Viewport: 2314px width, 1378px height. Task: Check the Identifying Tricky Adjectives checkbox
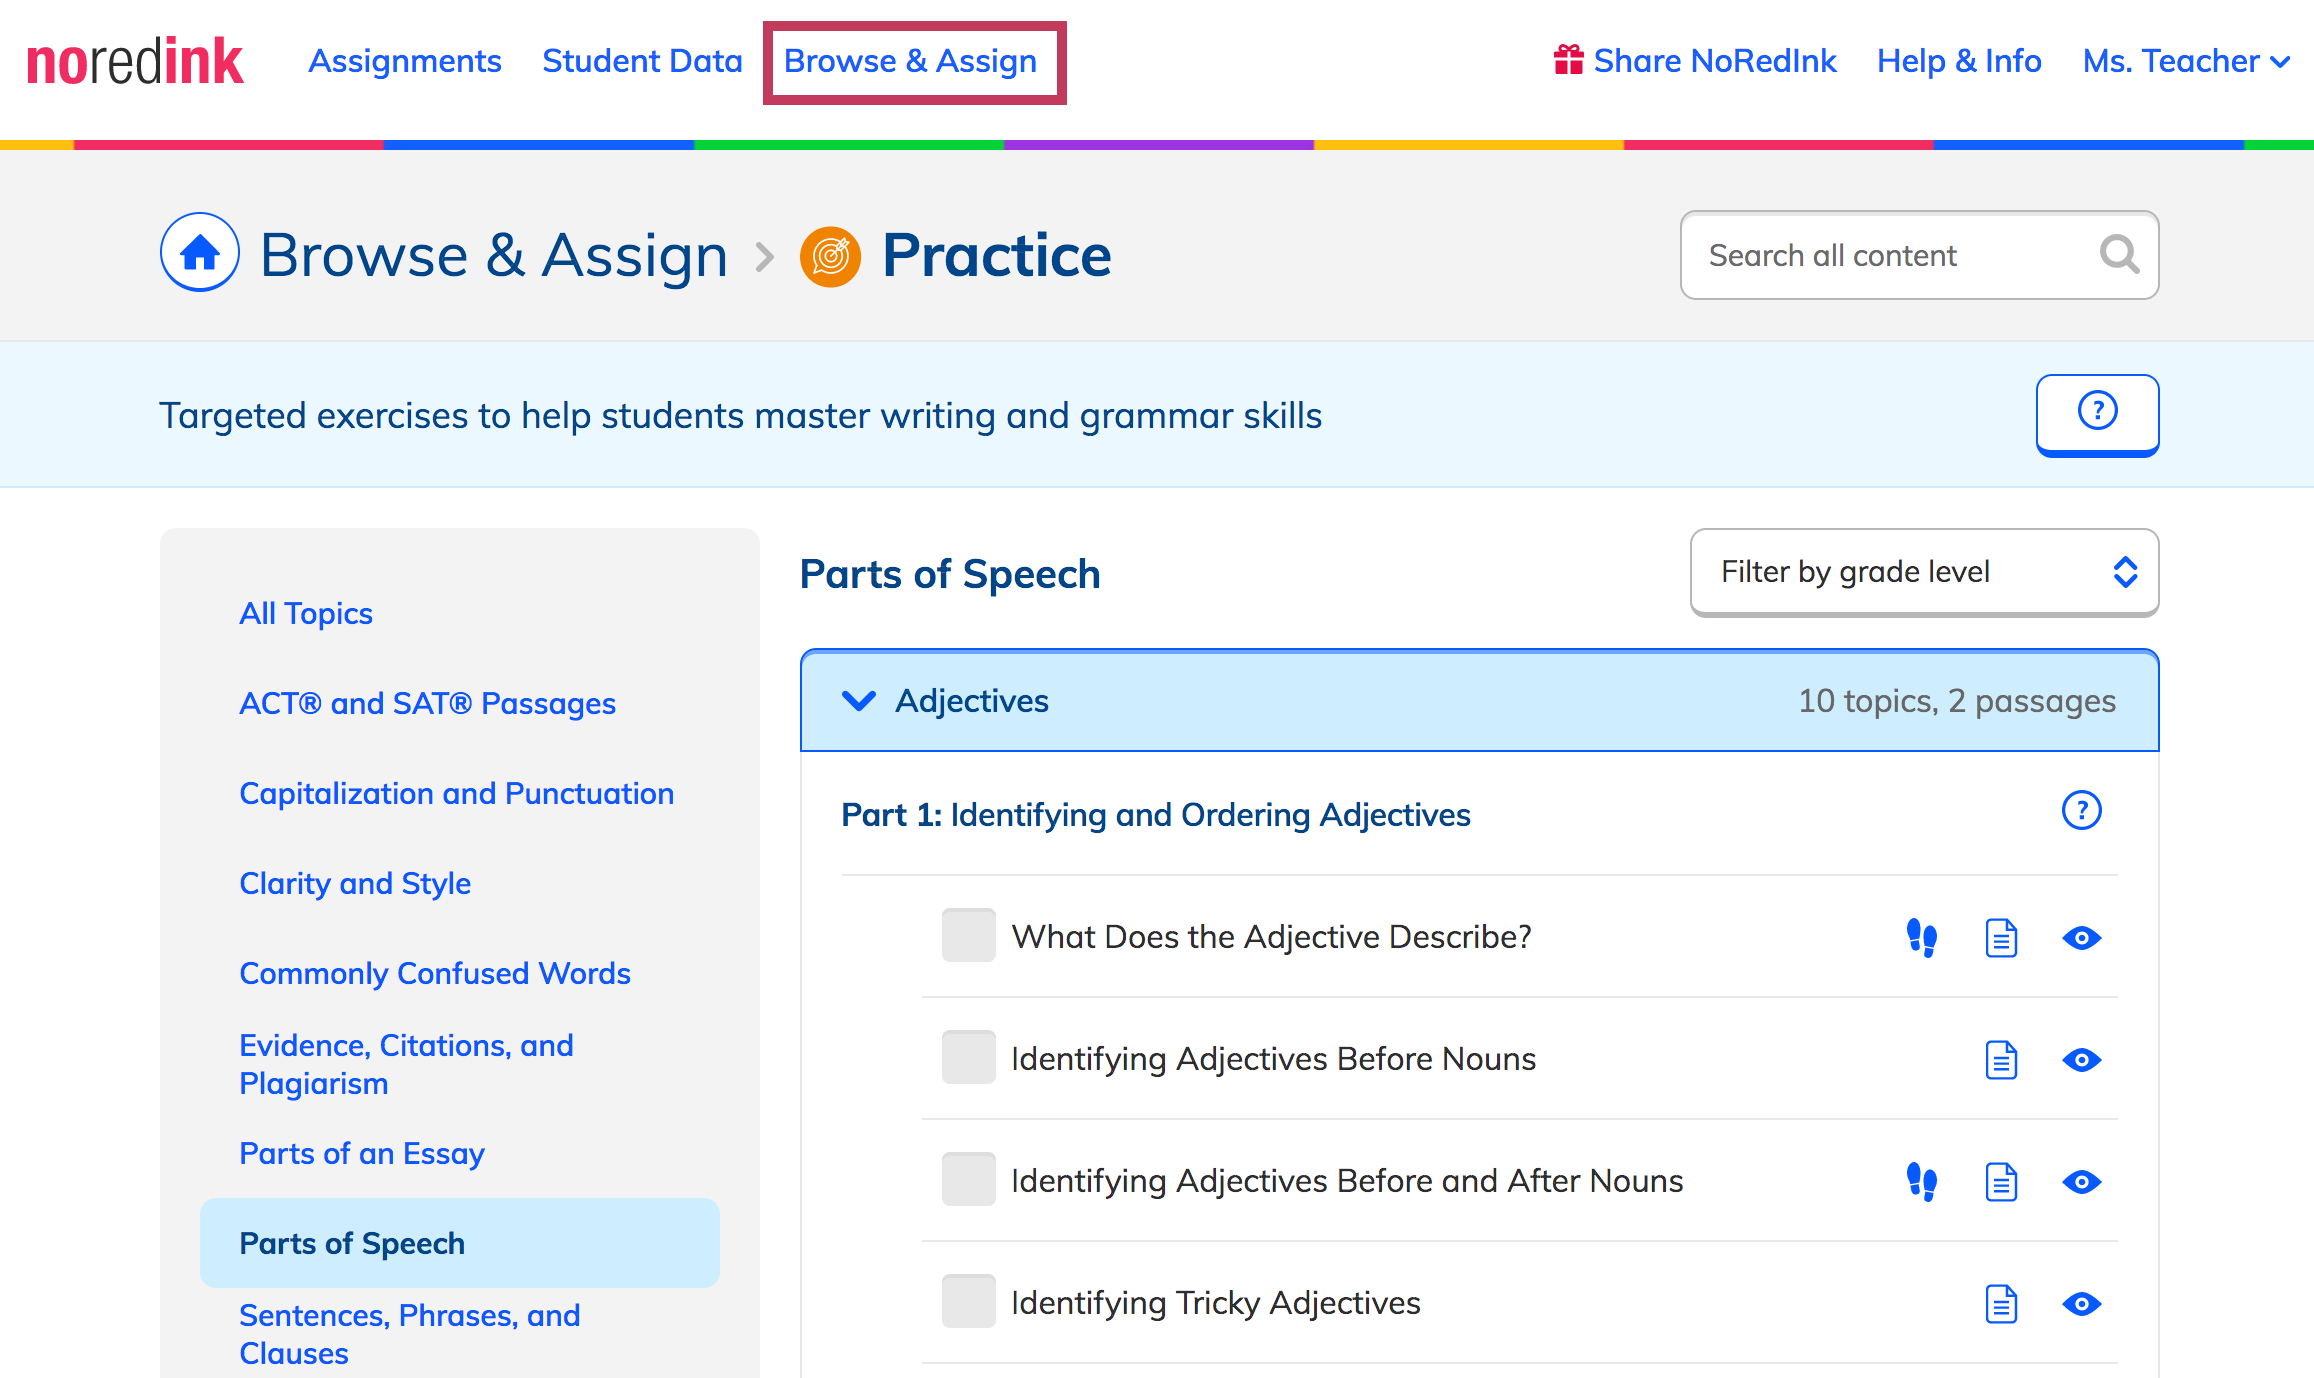968,1301
